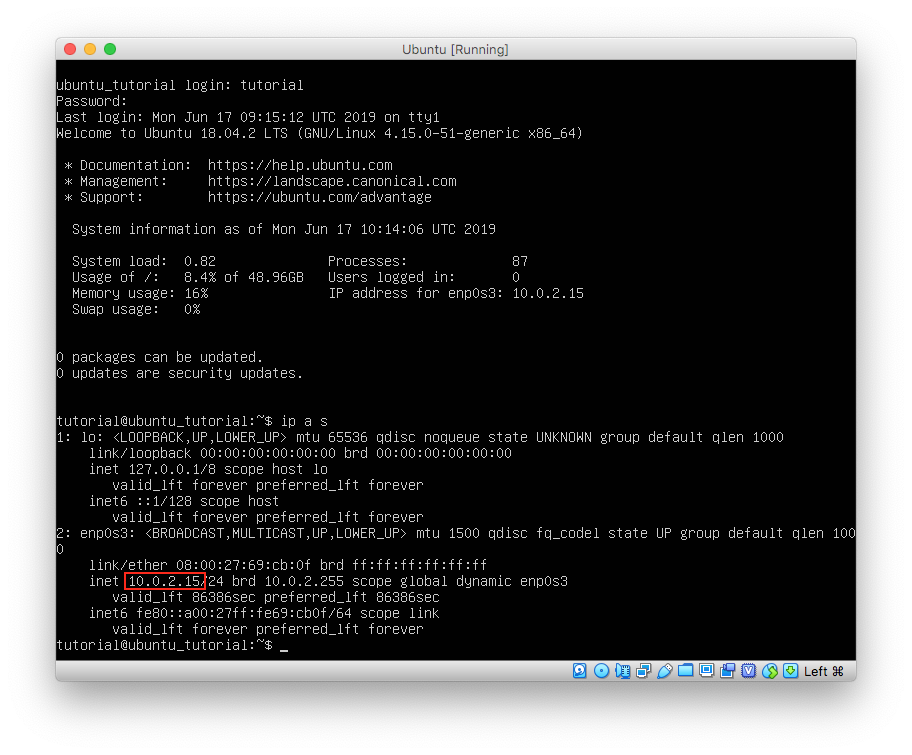Open the hard disk activity indicator
The height and width of the screenshot is (755, 912).
(579, 671)
